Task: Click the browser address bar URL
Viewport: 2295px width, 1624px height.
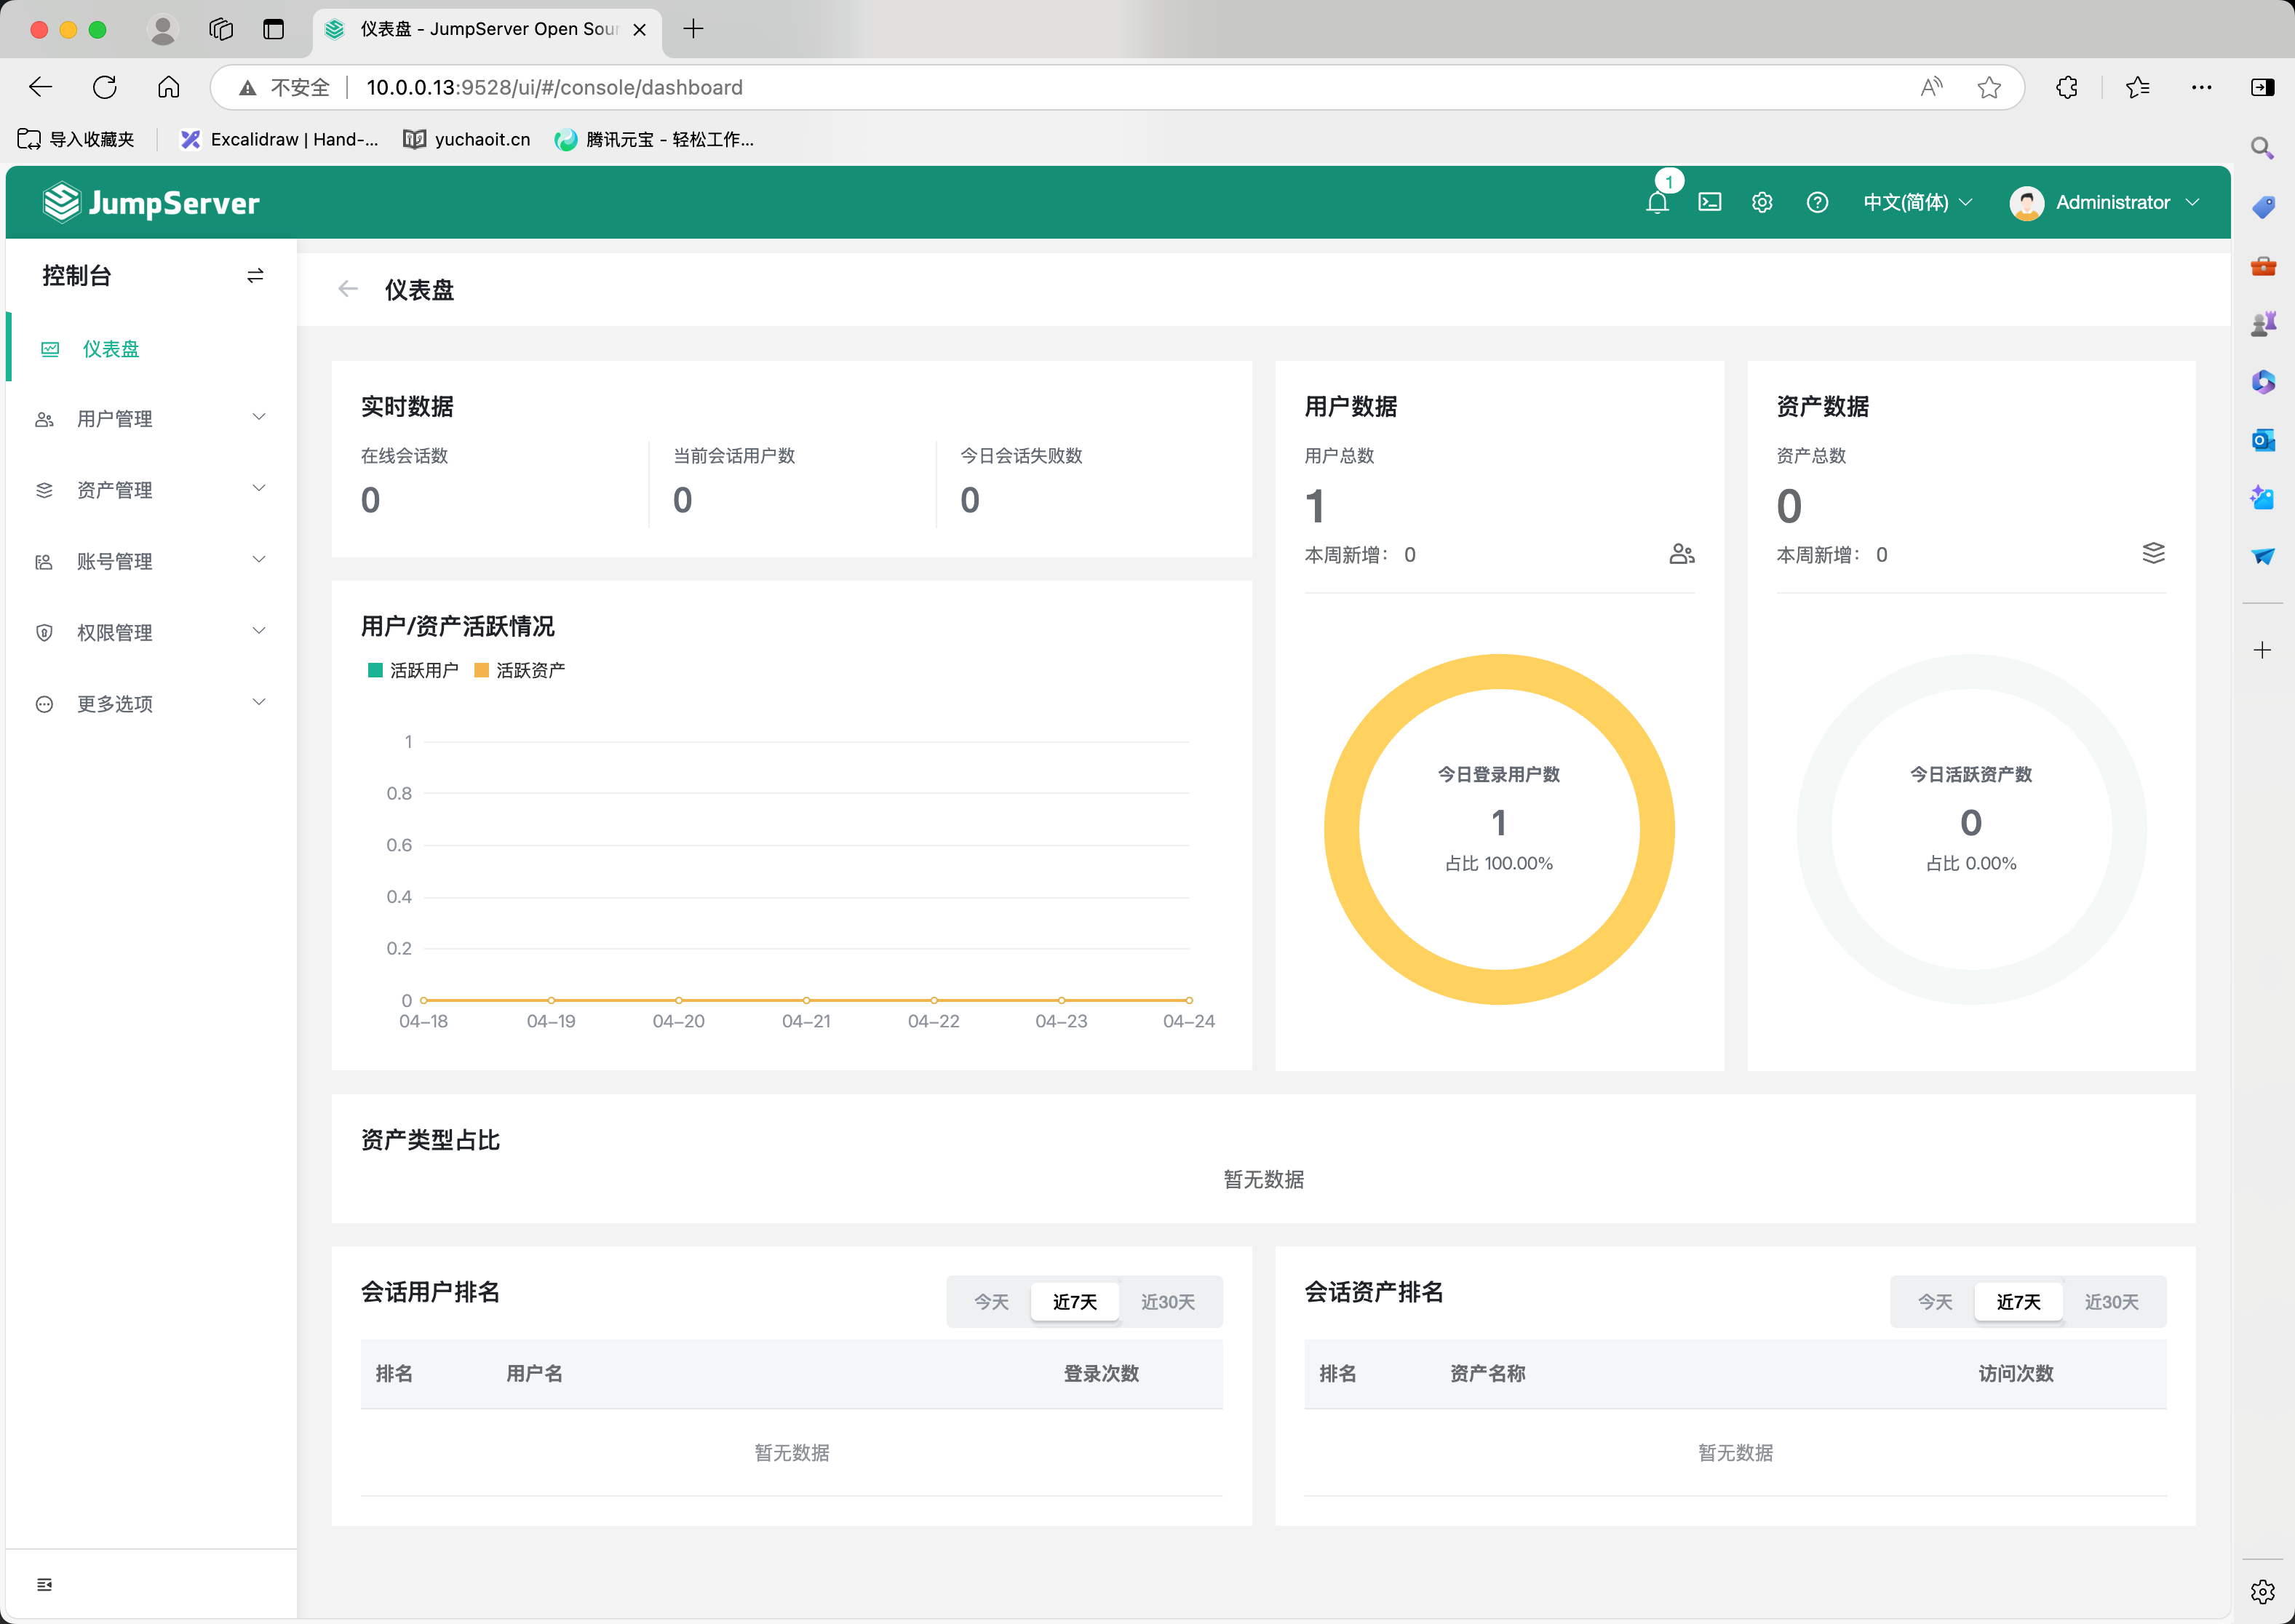Action: [x=554, y=88]
